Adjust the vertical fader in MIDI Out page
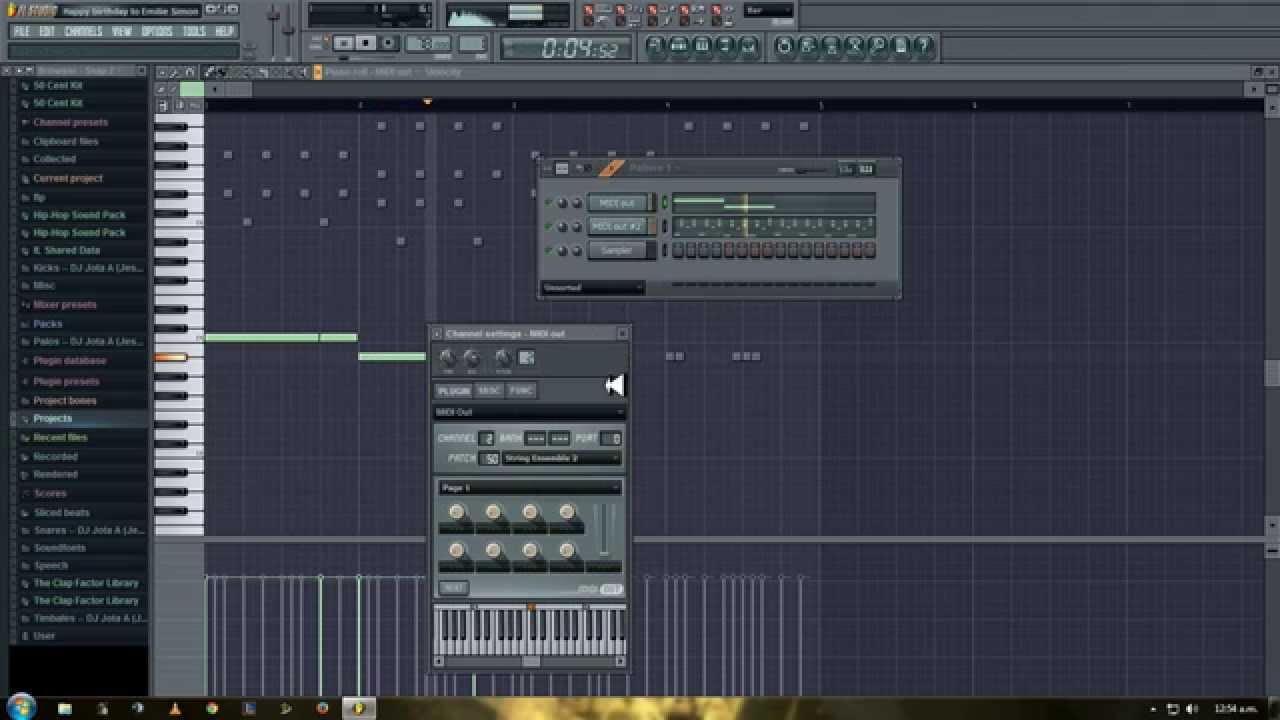The height and width of the screenshot is (720, 1280). (x=603, y=530)
